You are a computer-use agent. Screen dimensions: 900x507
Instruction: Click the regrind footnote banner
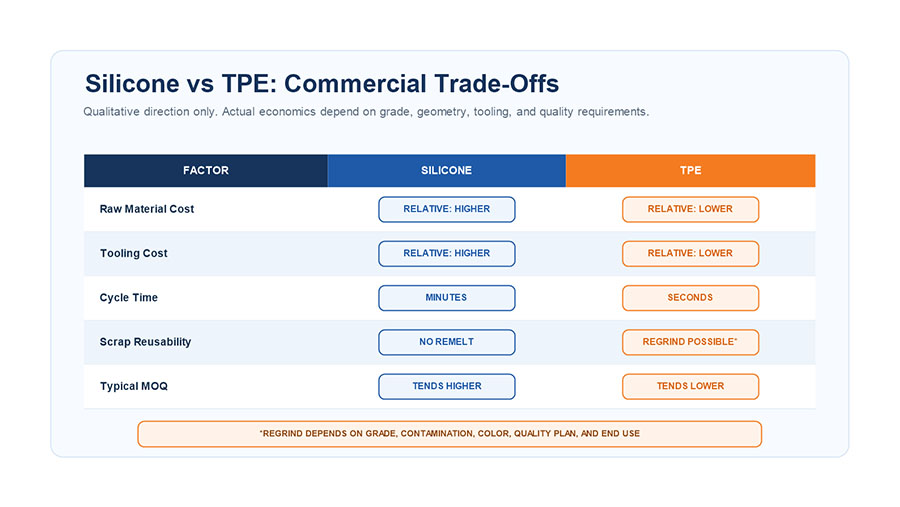[x=449, y=434]
